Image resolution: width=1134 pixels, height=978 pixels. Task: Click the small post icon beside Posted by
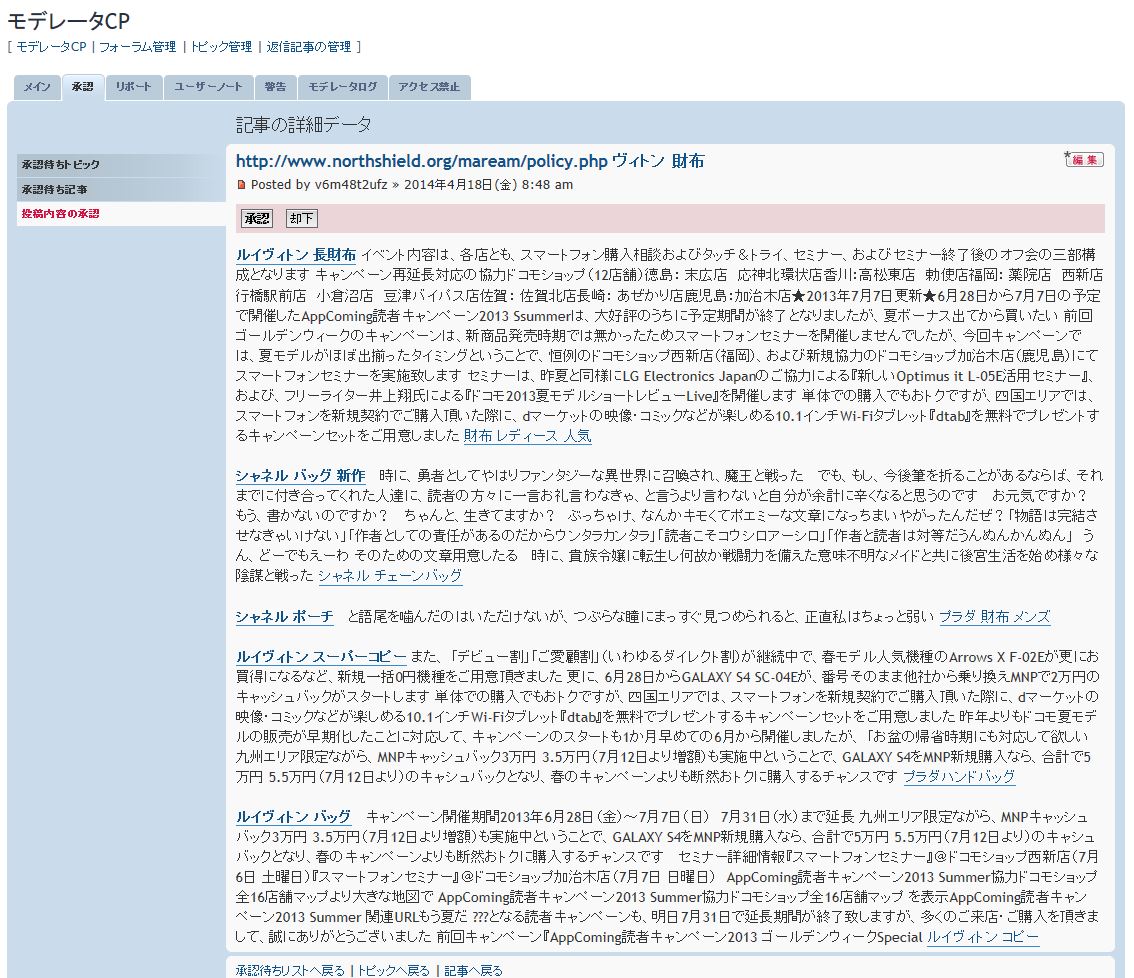(241, 185)
